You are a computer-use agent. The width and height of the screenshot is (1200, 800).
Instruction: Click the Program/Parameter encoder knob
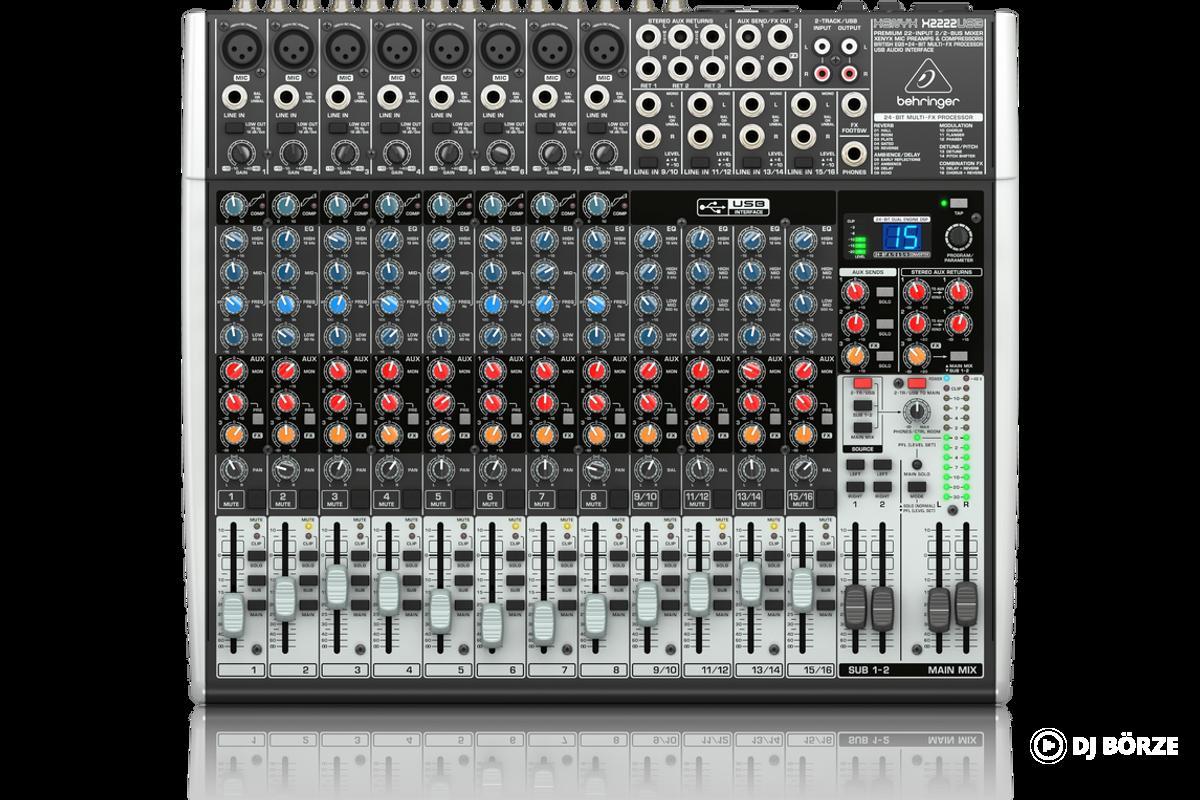(x=961, y=236)
